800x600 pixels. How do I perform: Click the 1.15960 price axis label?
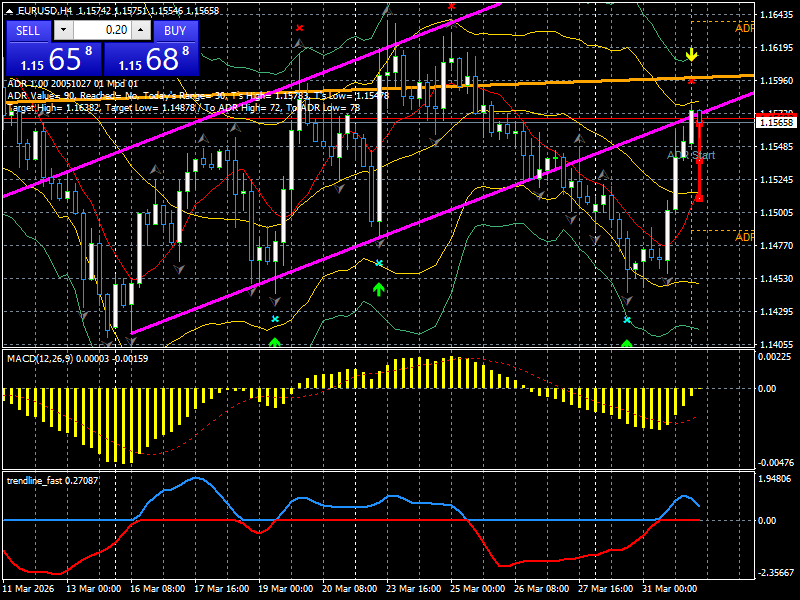[x=777, y=81]
